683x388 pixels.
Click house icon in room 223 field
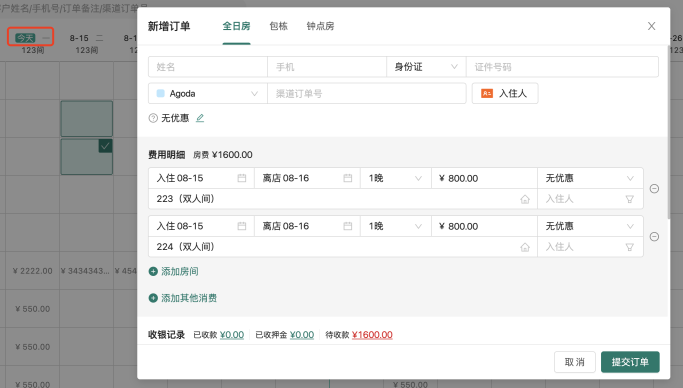(525, 199)
